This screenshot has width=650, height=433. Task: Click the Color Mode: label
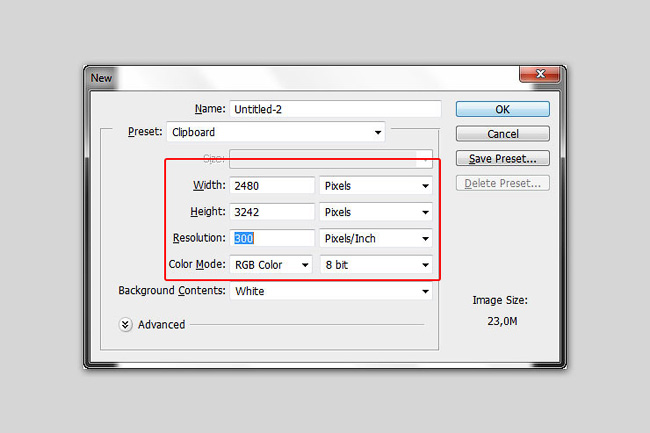tap(197, 264)
